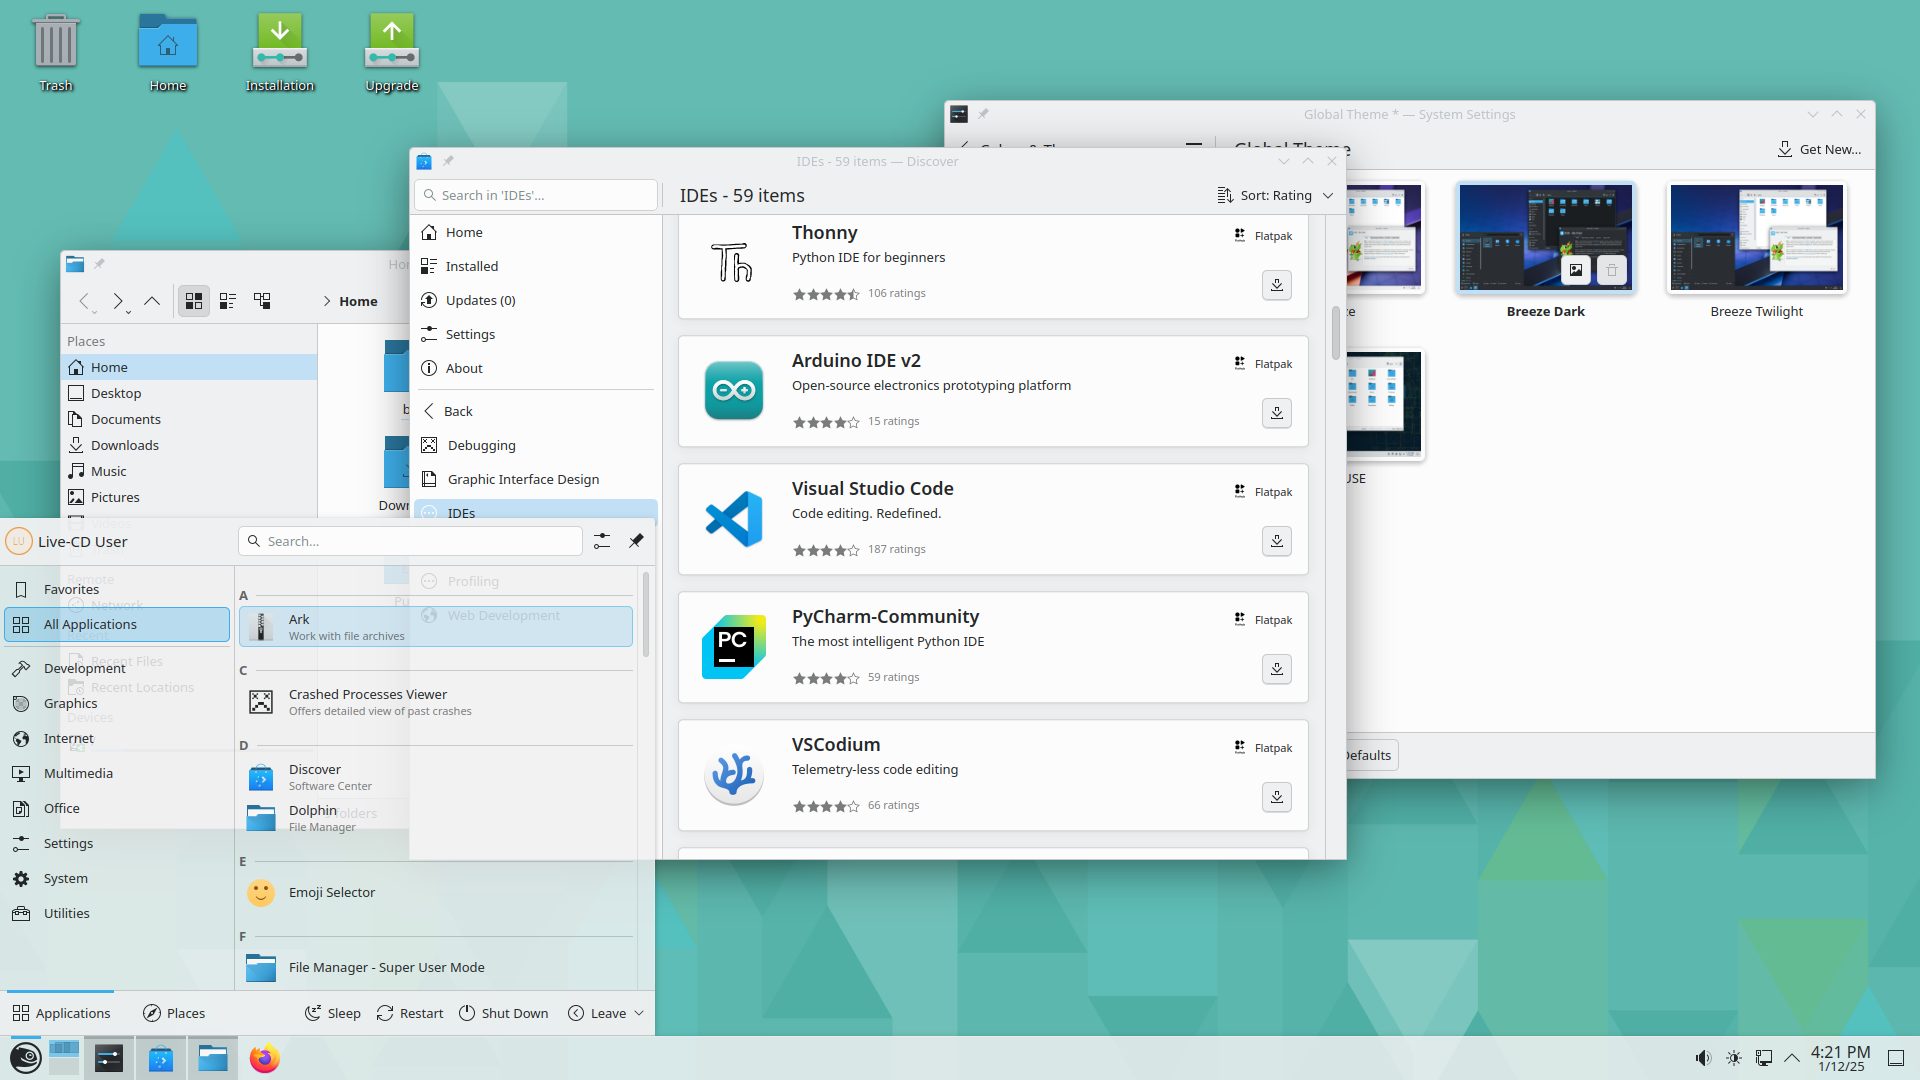Toggle pin on Discover window titlebar
Viewport: 1920px width, 1080px height.
point(448,161)
